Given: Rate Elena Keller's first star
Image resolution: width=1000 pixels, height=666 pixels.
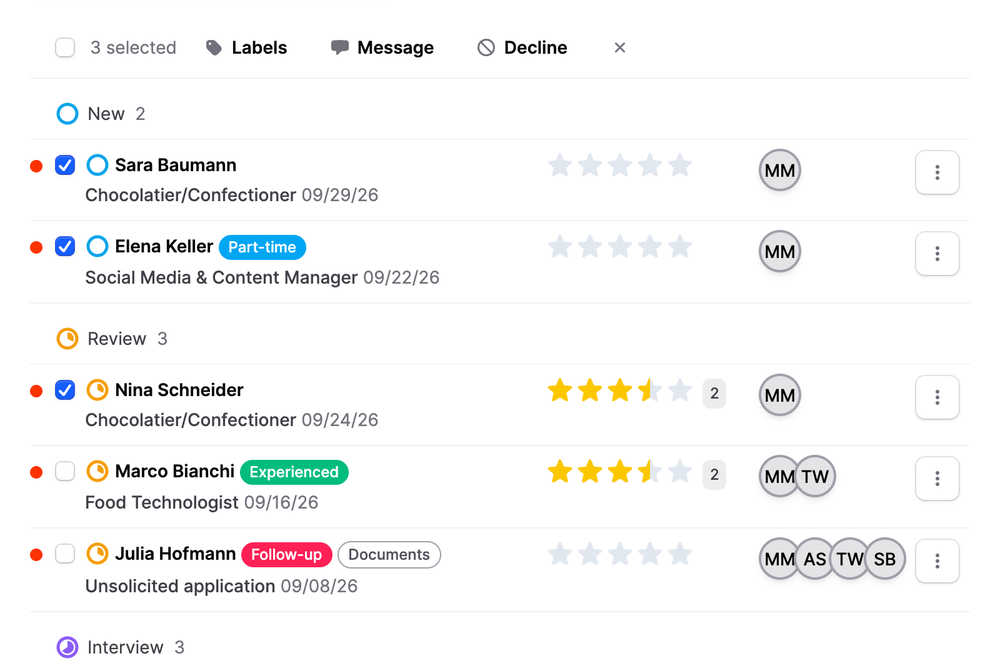Looking at the screenshot, I should tap(560, 246).
